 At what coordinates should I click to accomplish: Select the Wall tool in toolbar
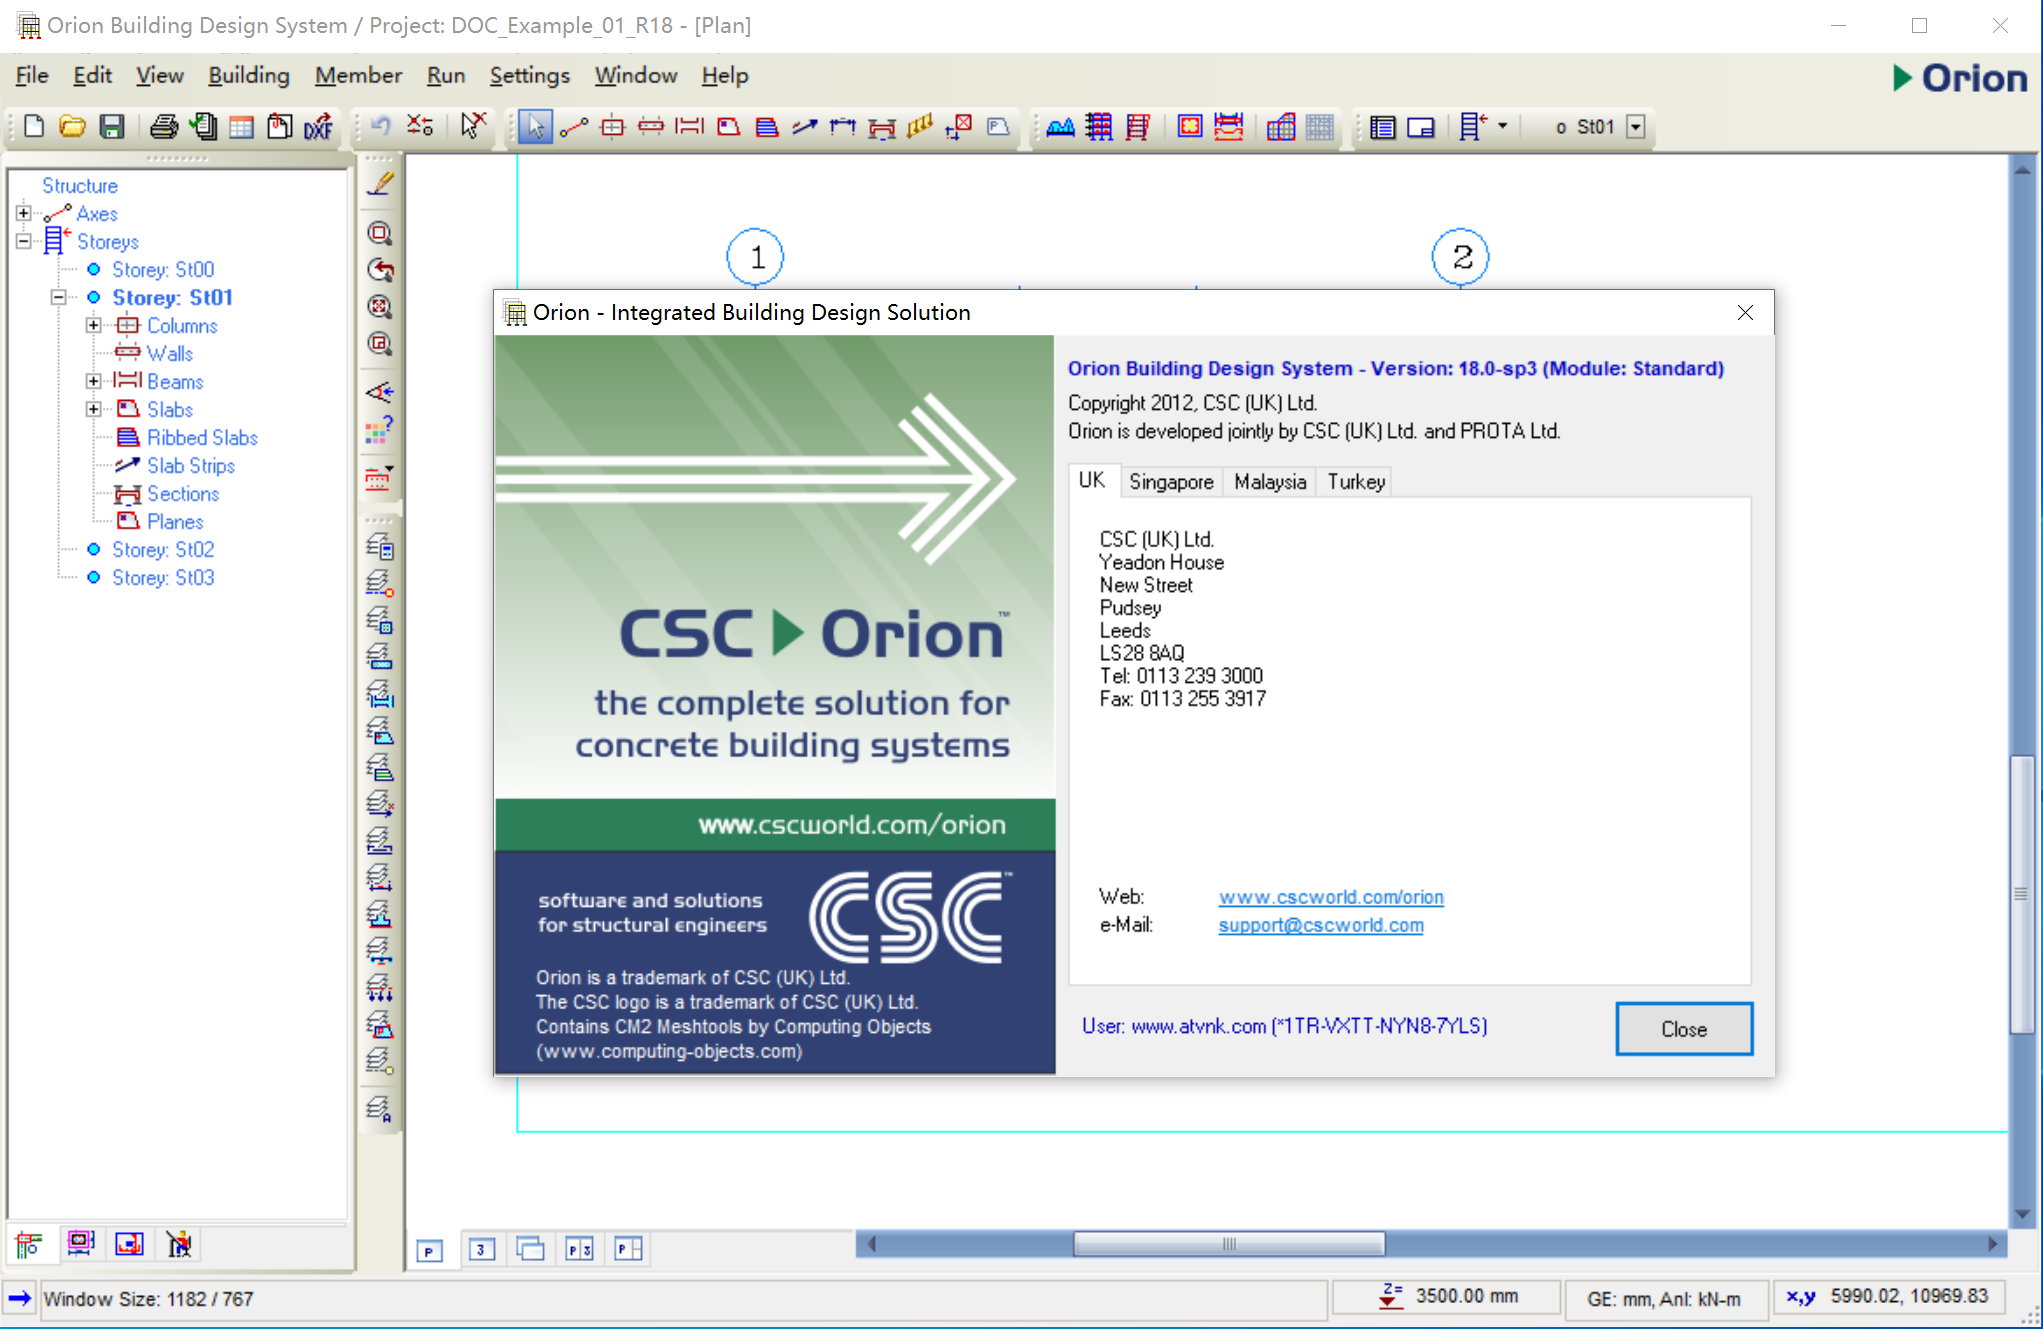(x=651, y=127)
